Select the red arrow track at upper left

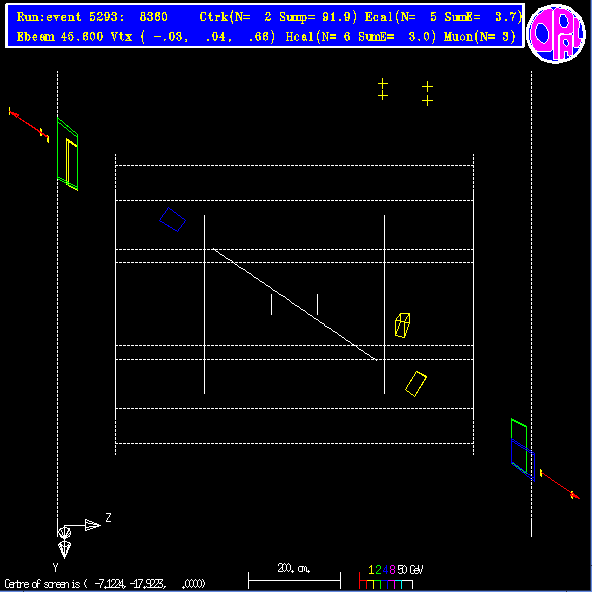pyautogui.click(x=29, y=125)
